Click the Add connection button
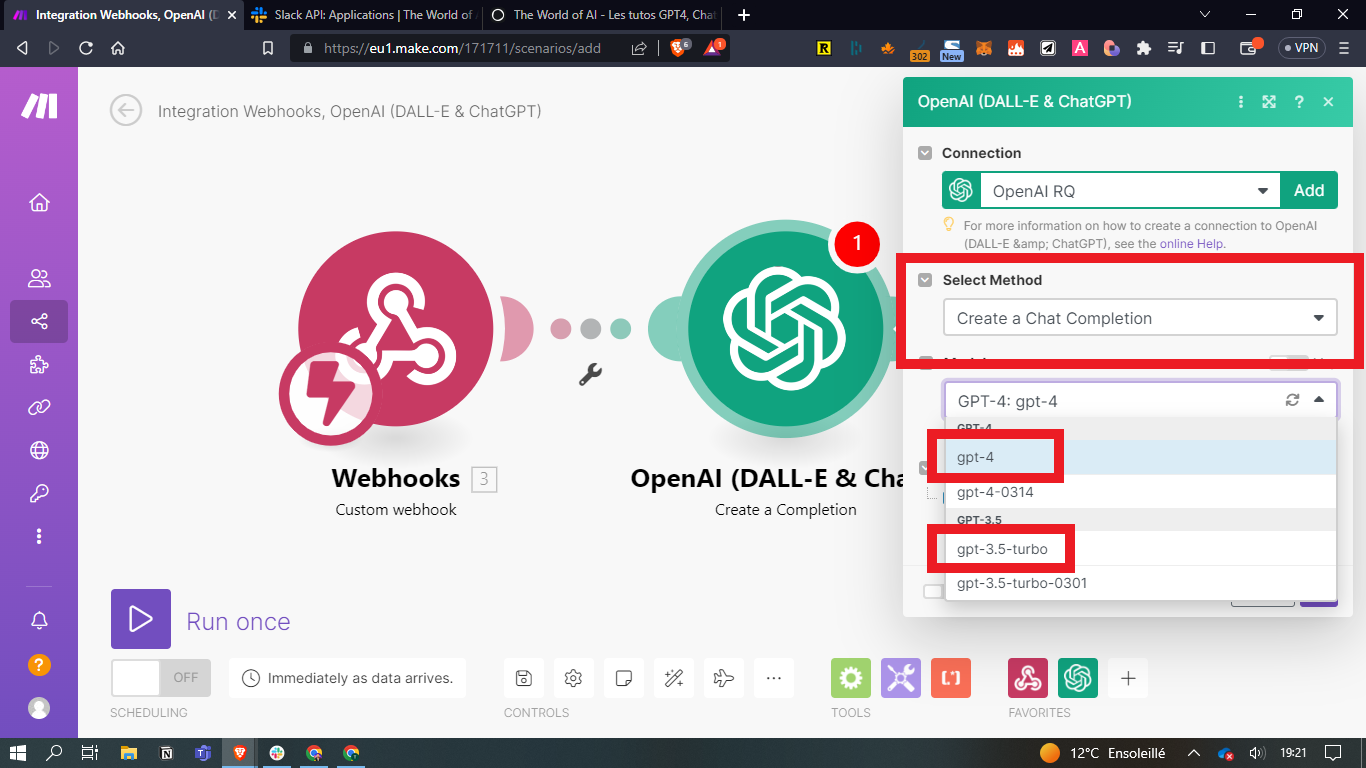1366x768 pixels. (1309, 190)
